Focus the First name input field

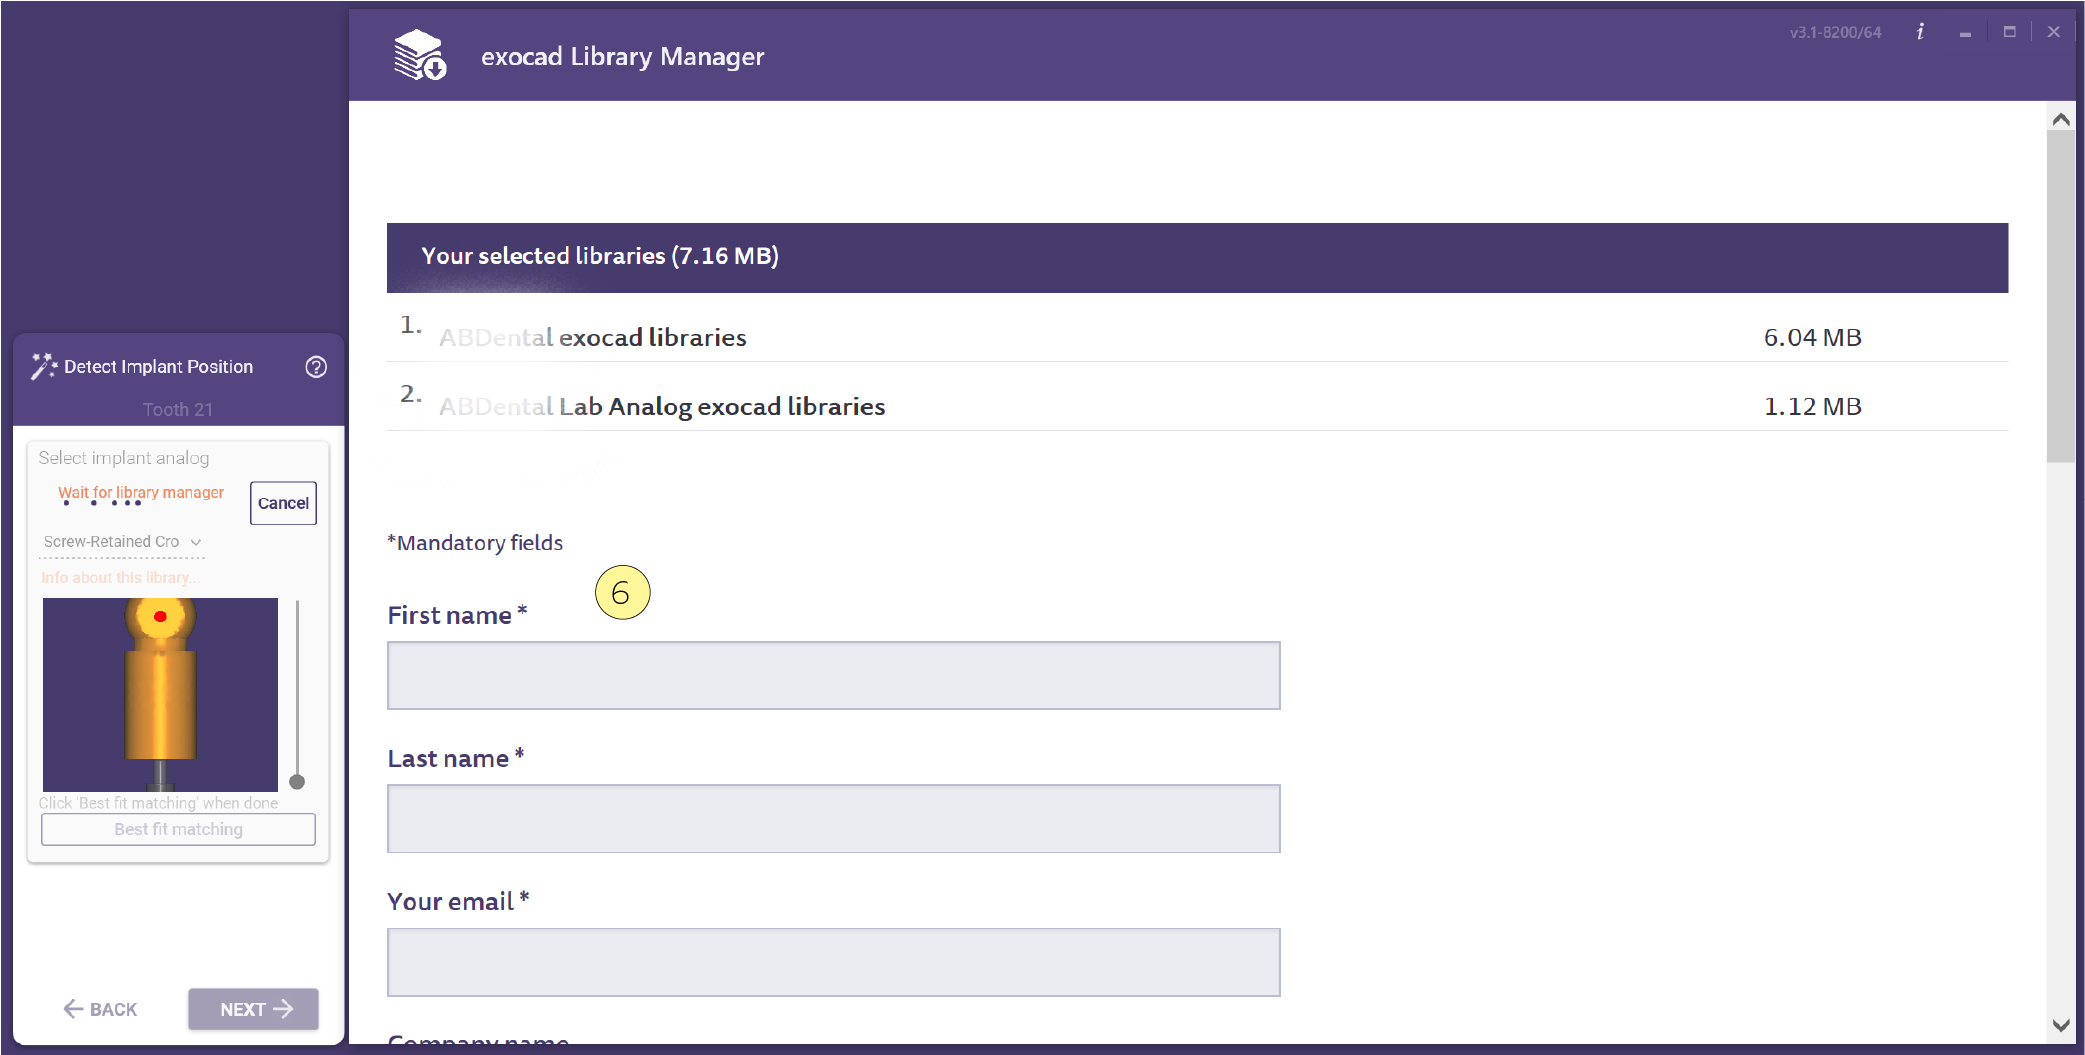[x=834, y=676]
